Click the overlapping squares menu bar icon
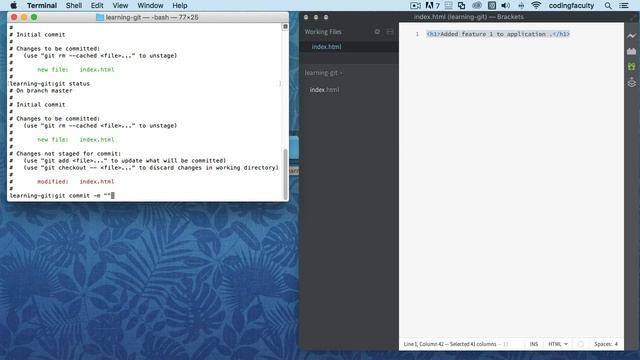 [461, 5]
